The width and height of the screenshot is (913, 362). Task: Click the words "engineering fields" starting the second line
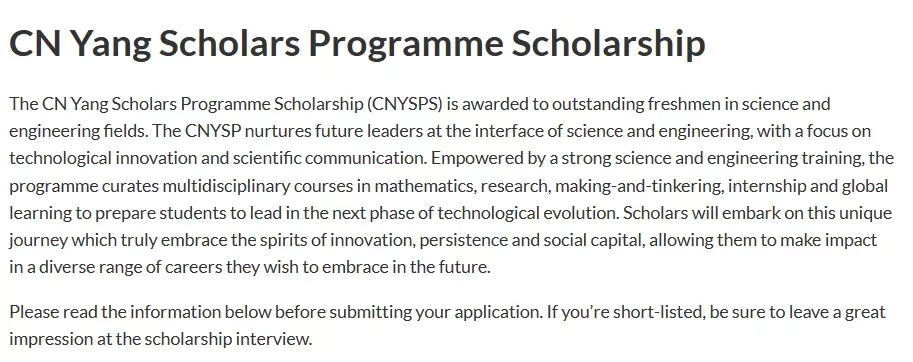point(78,132)
